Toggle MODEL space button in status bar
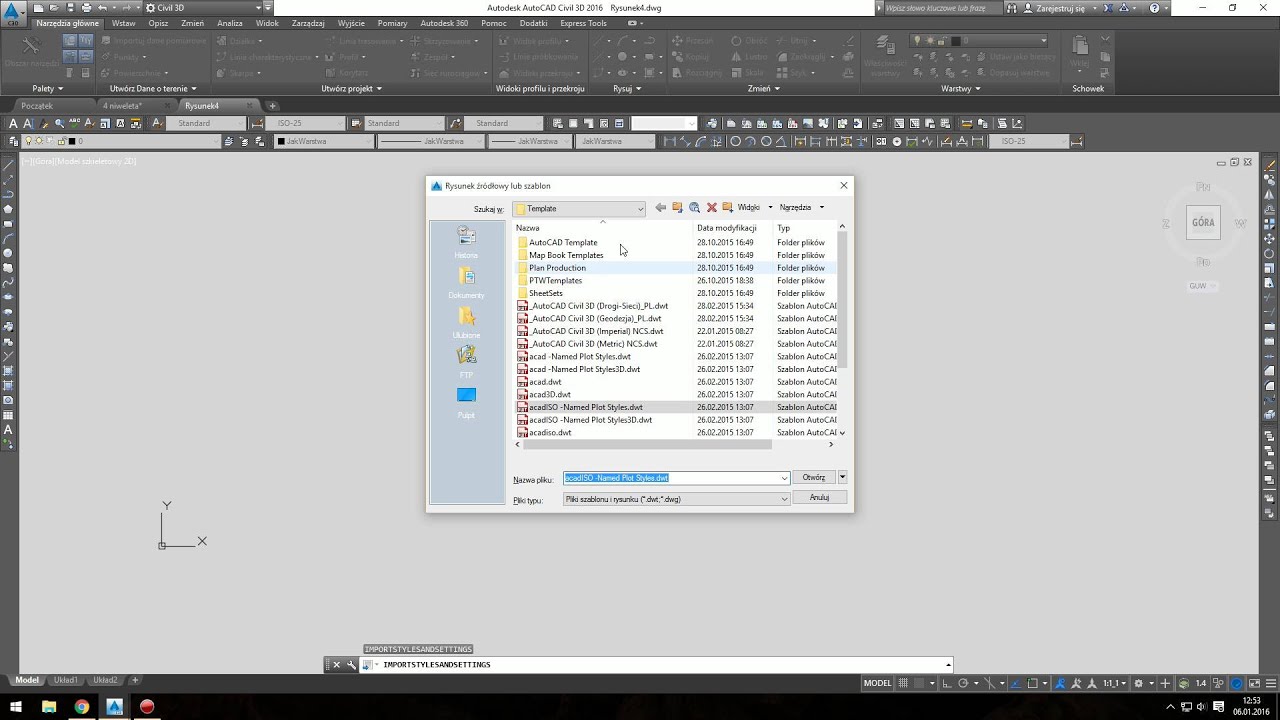1280x720 pixels. pyautogui.click(x=877, y=683)
